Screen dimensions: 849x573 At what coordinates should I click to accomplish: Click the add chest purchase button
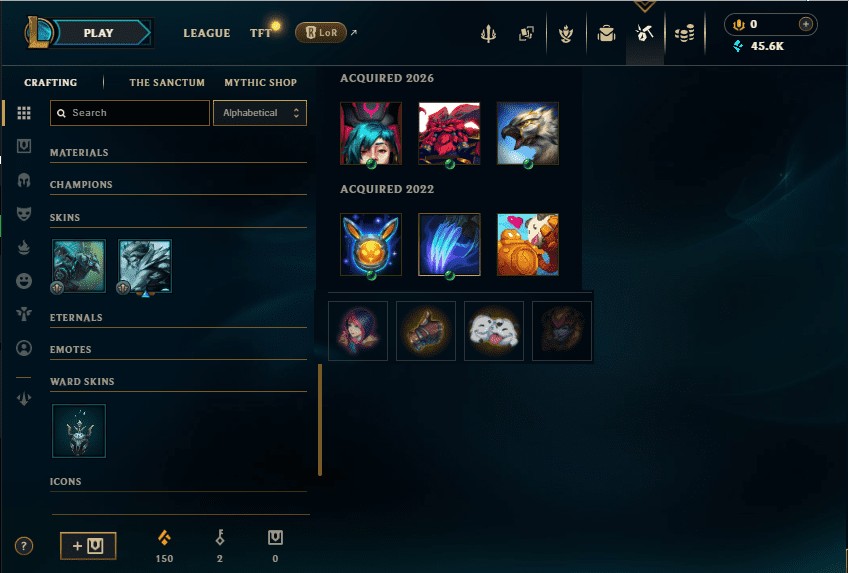88,545
